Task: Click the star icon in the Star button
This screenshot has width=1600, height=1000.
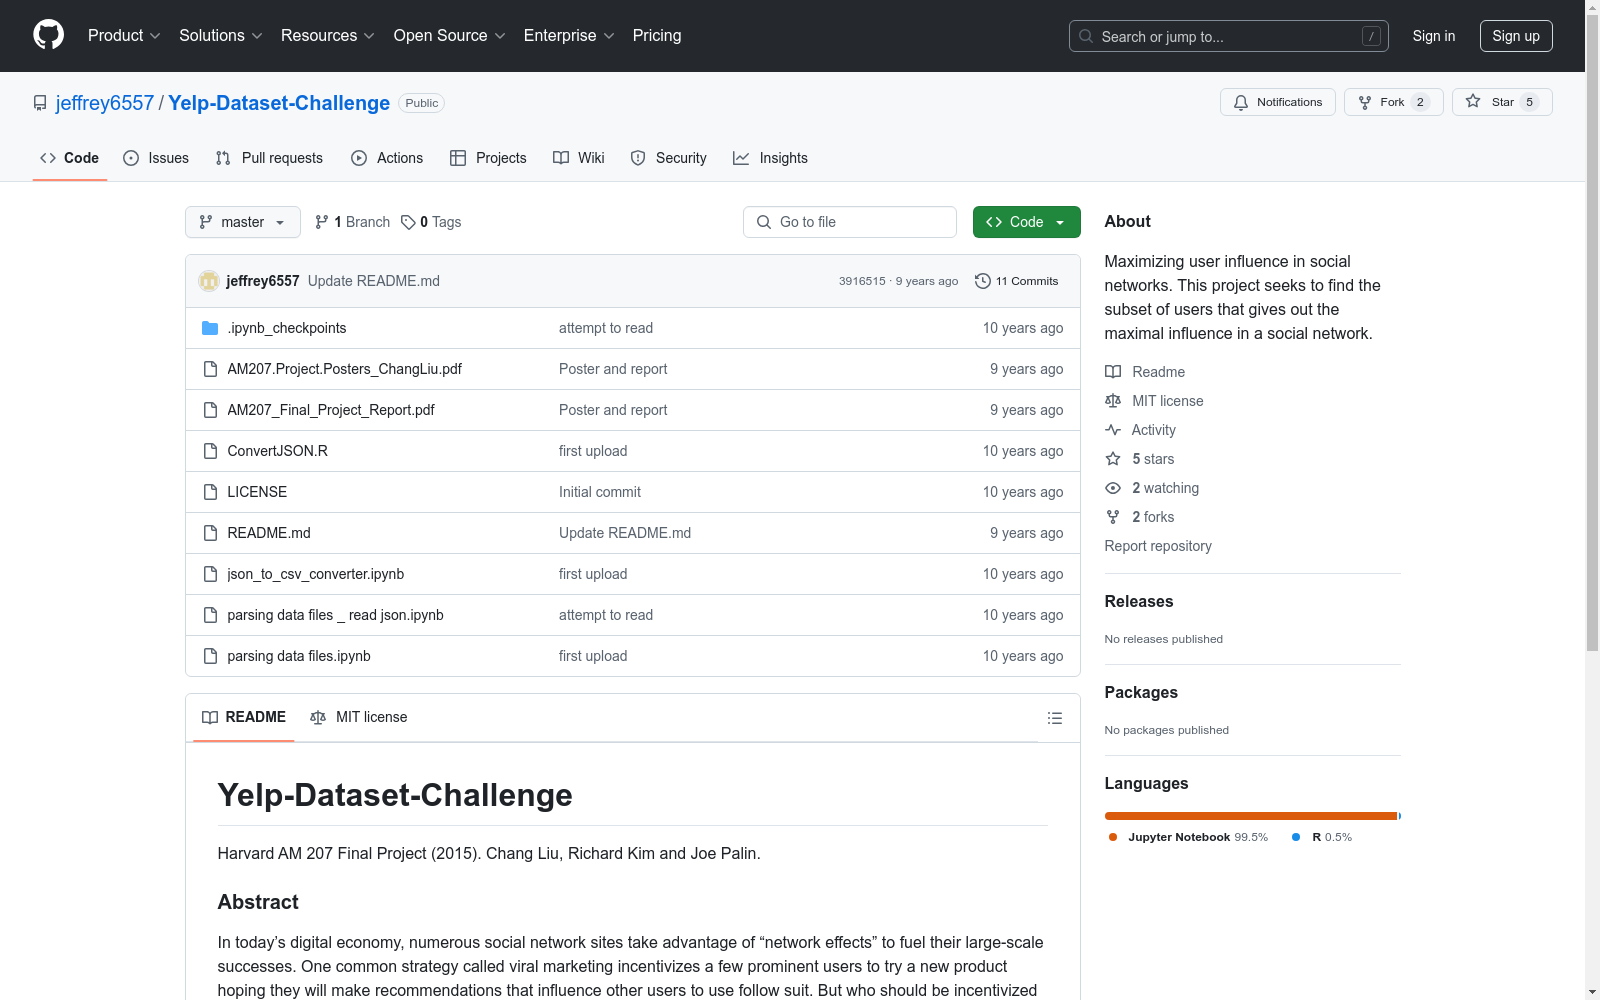Action: 1473,101
